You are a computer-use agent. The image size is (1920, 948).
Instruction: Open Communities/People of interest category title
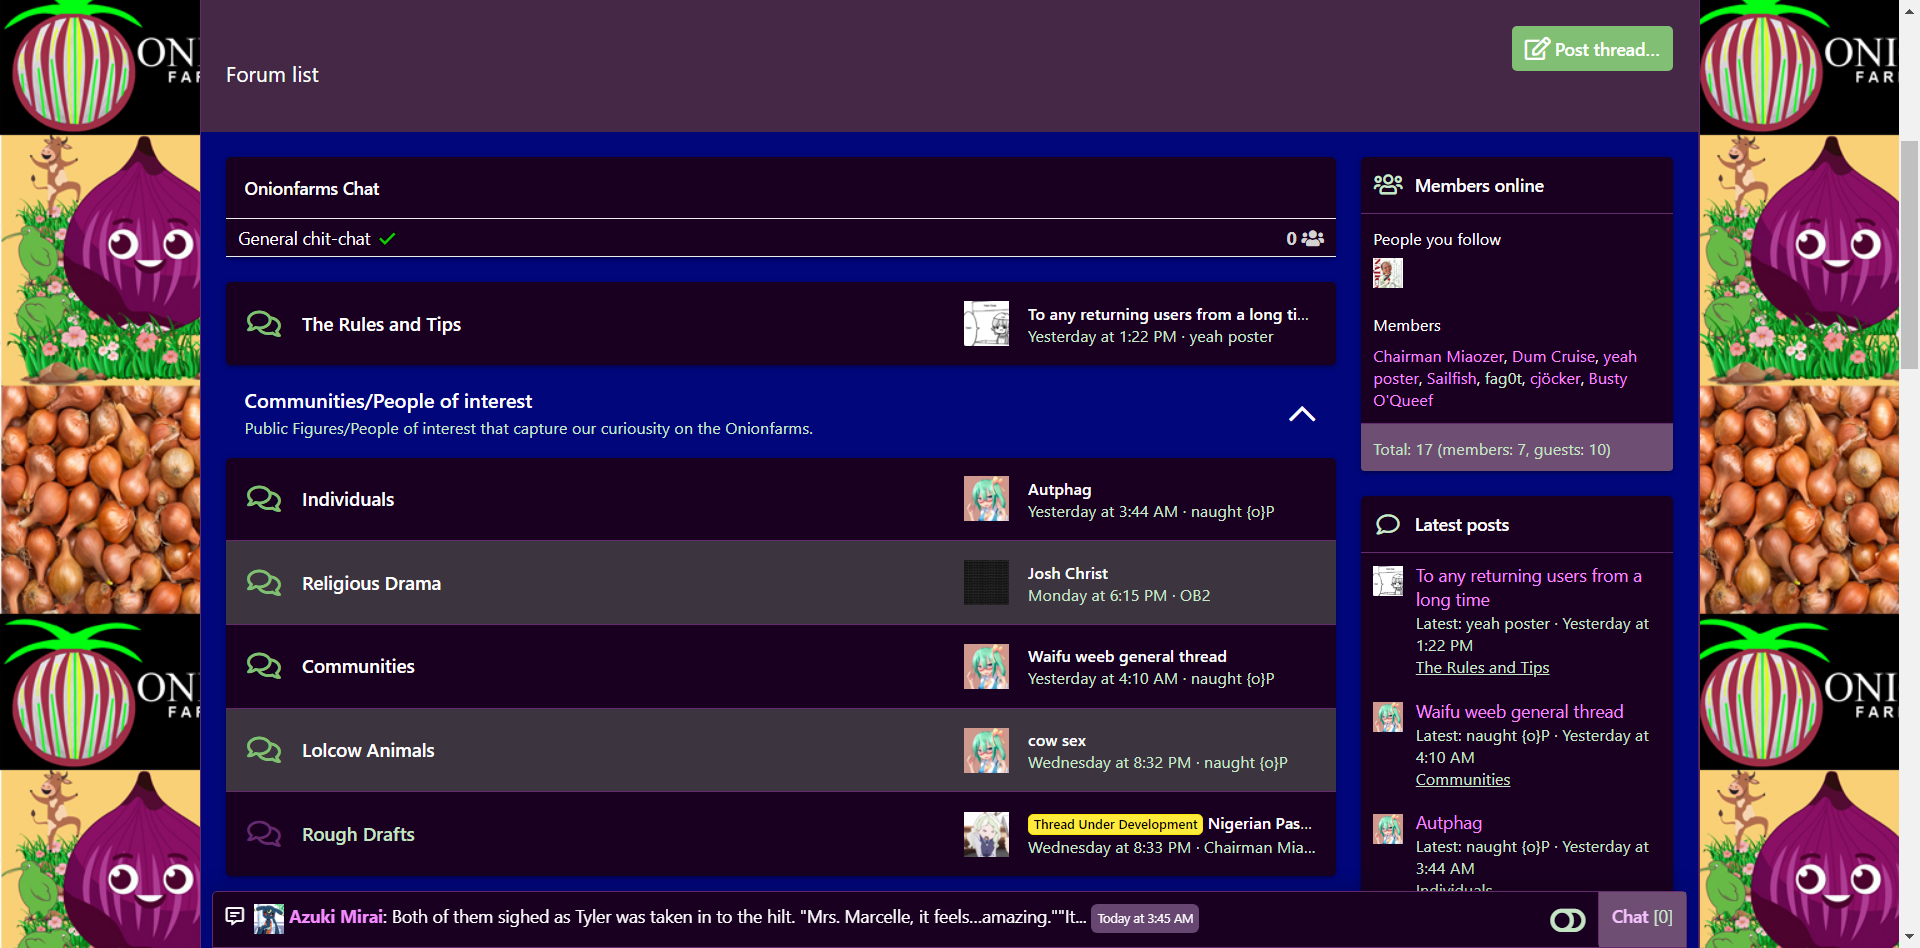click(388, 401)
